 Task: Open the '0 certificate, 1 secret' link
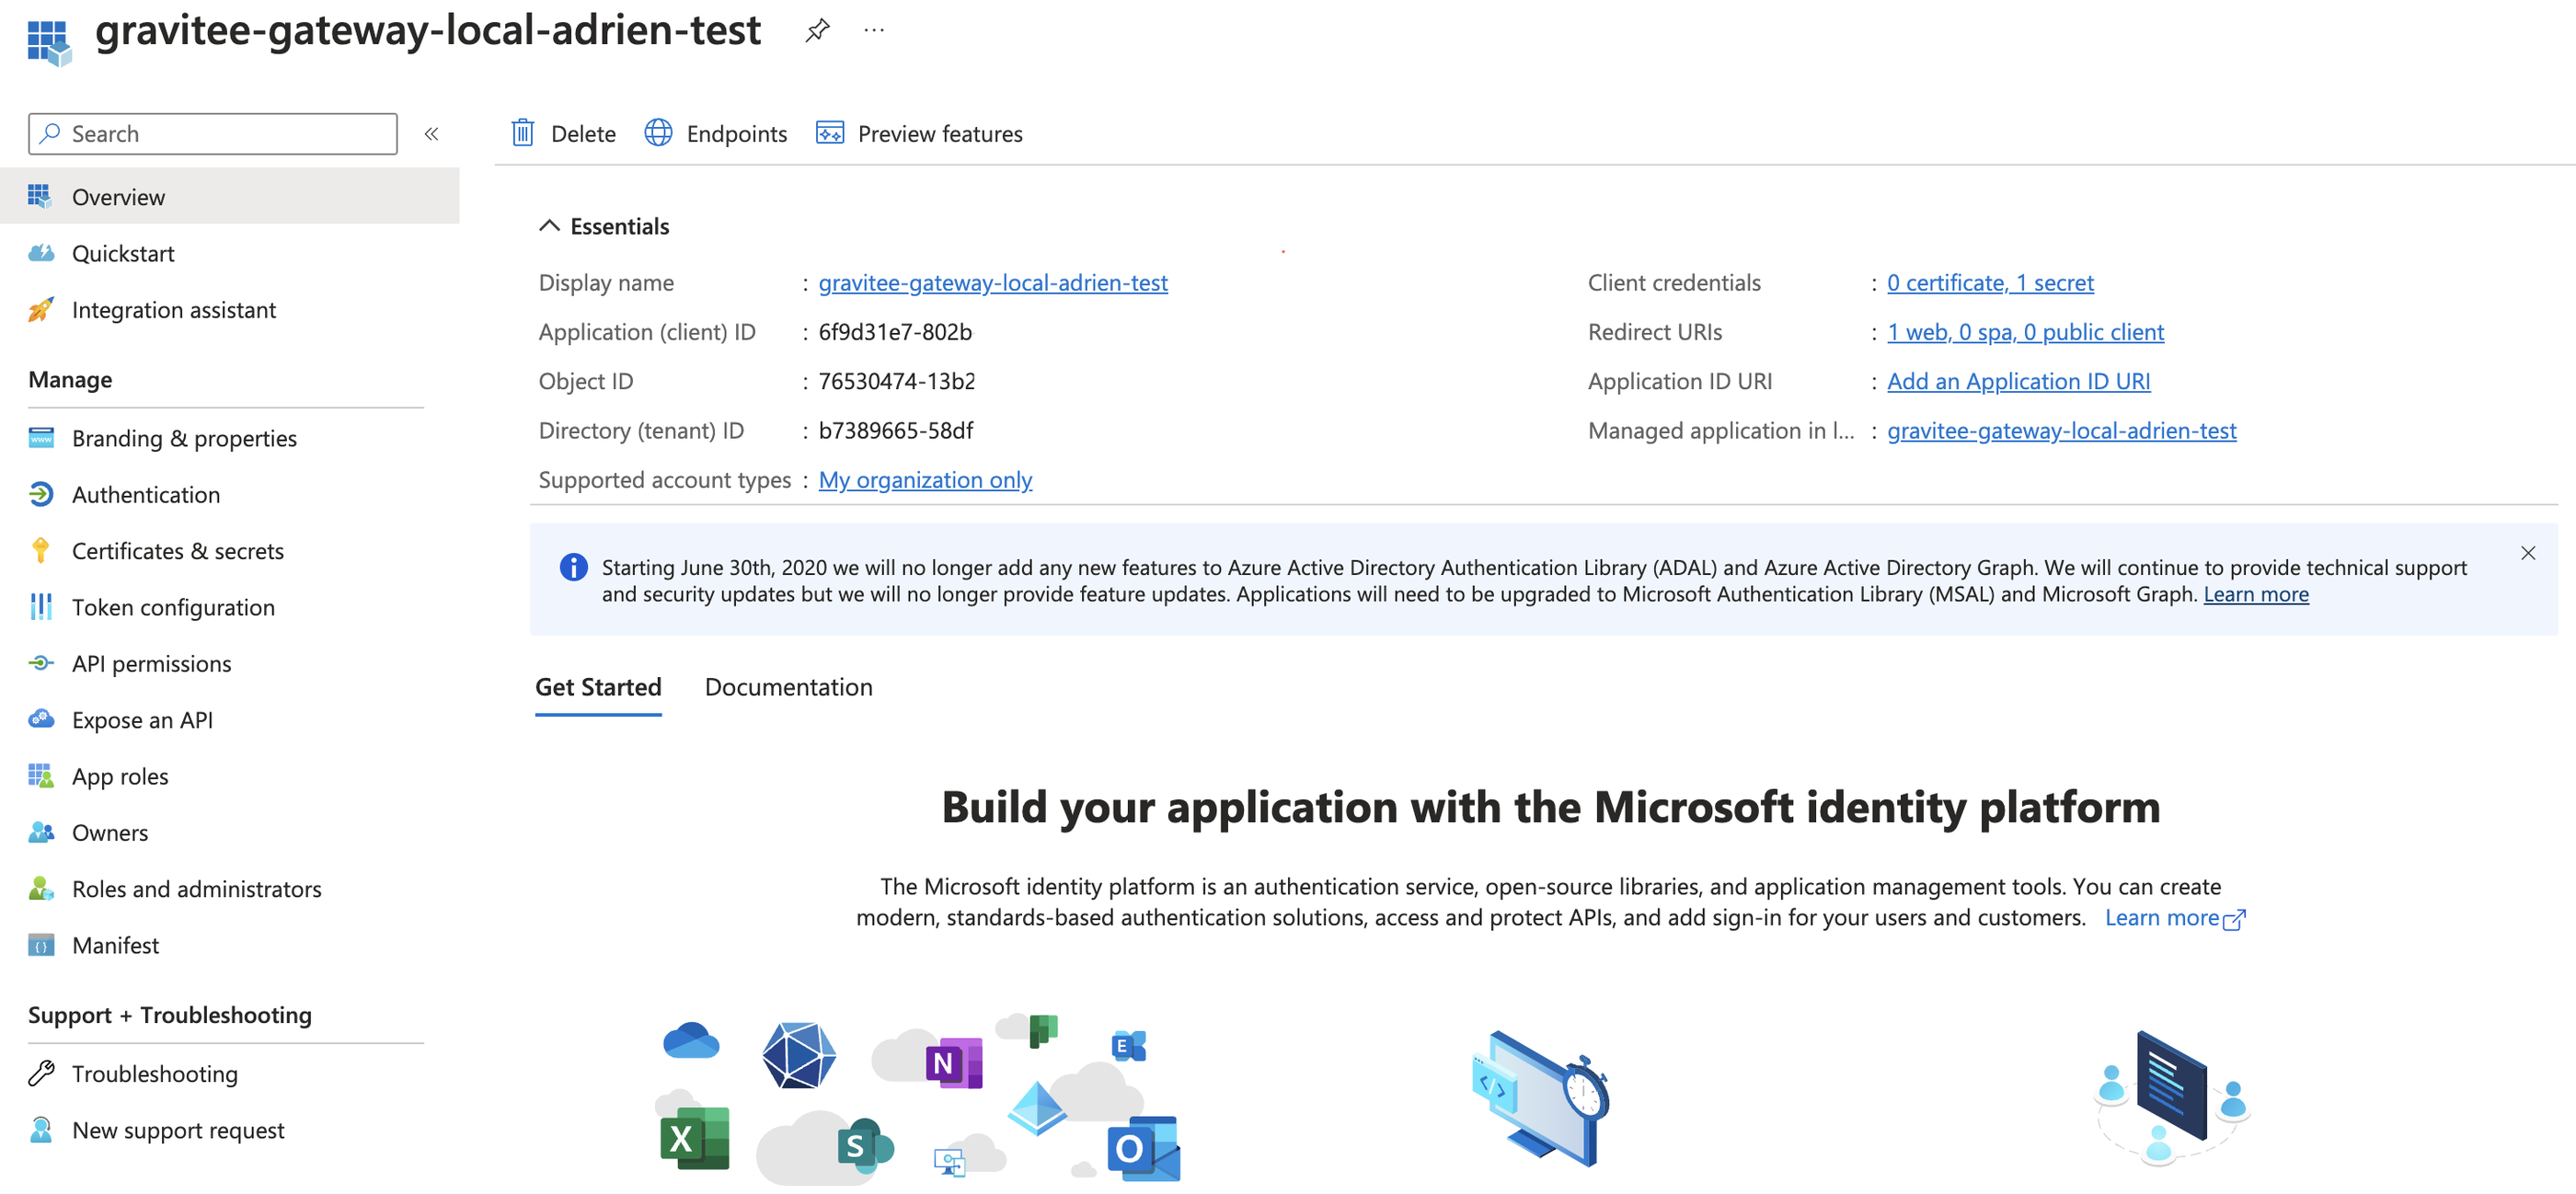[1989, 283]
